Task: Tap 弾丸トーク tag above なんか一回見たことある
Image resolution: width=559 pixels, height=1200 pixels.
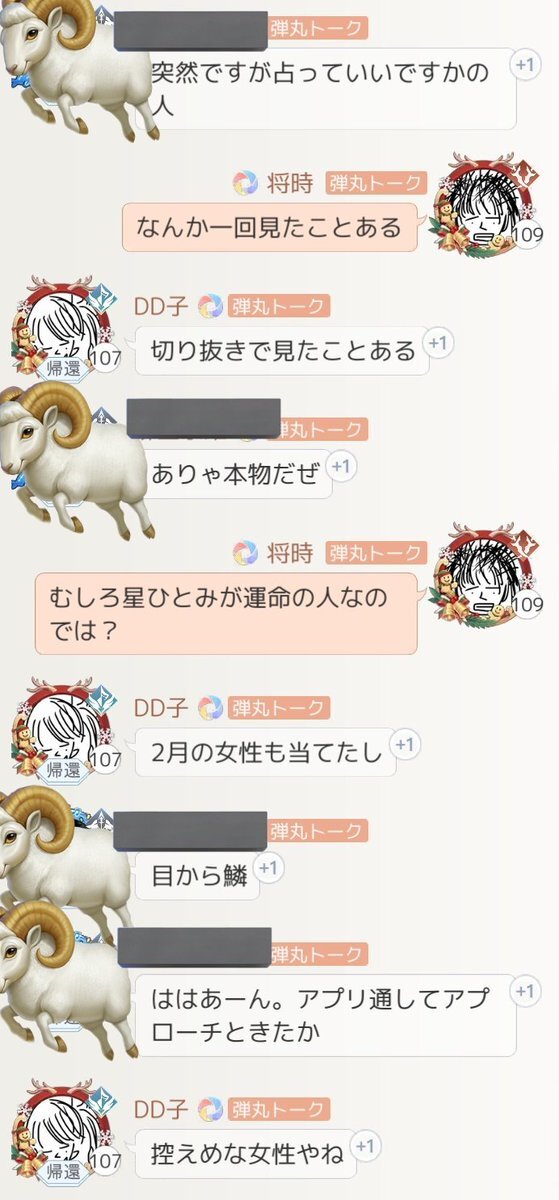Action: click(x=374, y=184)
